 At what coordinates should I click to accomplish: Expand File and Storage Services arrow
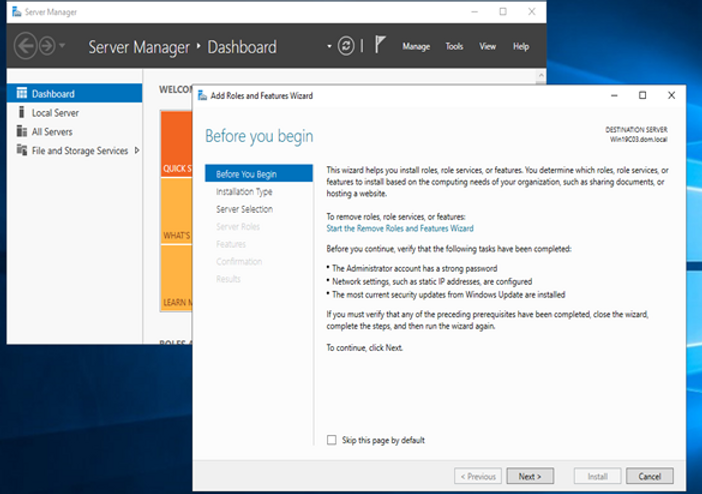[x=136, y=151]
